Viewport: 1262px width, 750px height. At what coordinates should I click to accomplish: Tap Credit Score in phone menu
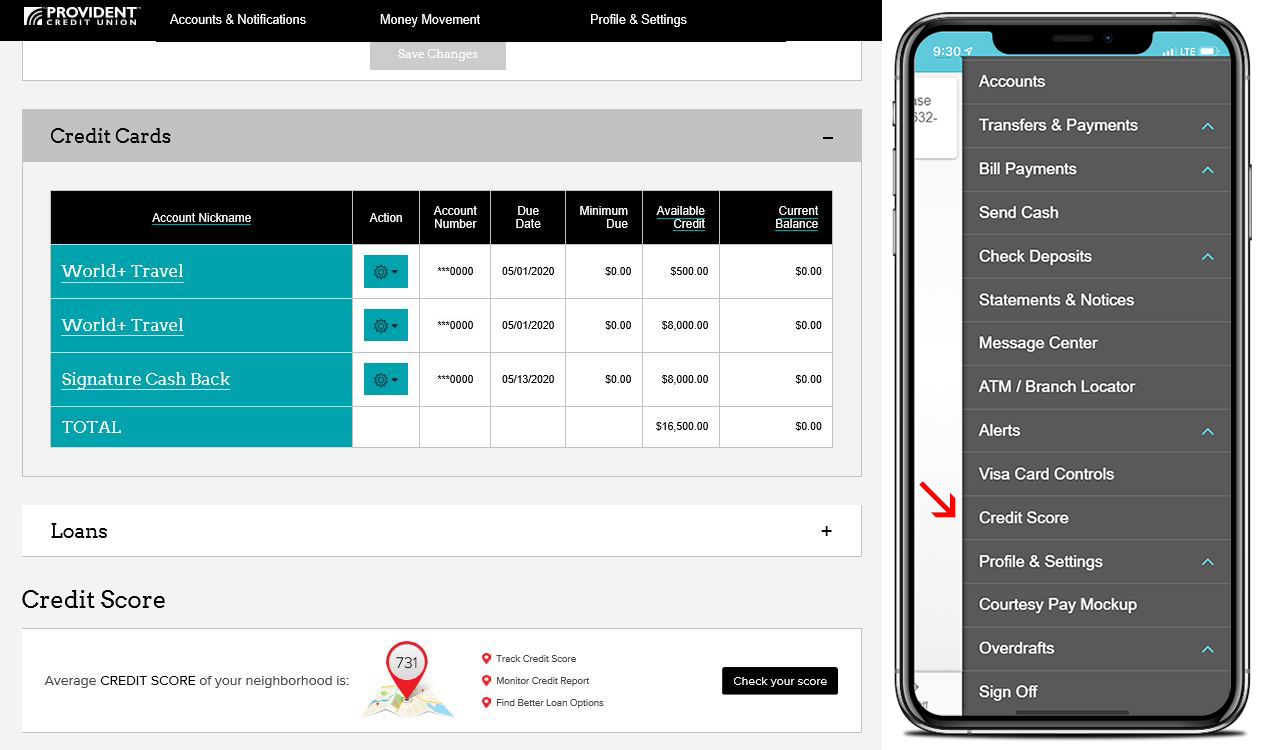point(1023,518)
